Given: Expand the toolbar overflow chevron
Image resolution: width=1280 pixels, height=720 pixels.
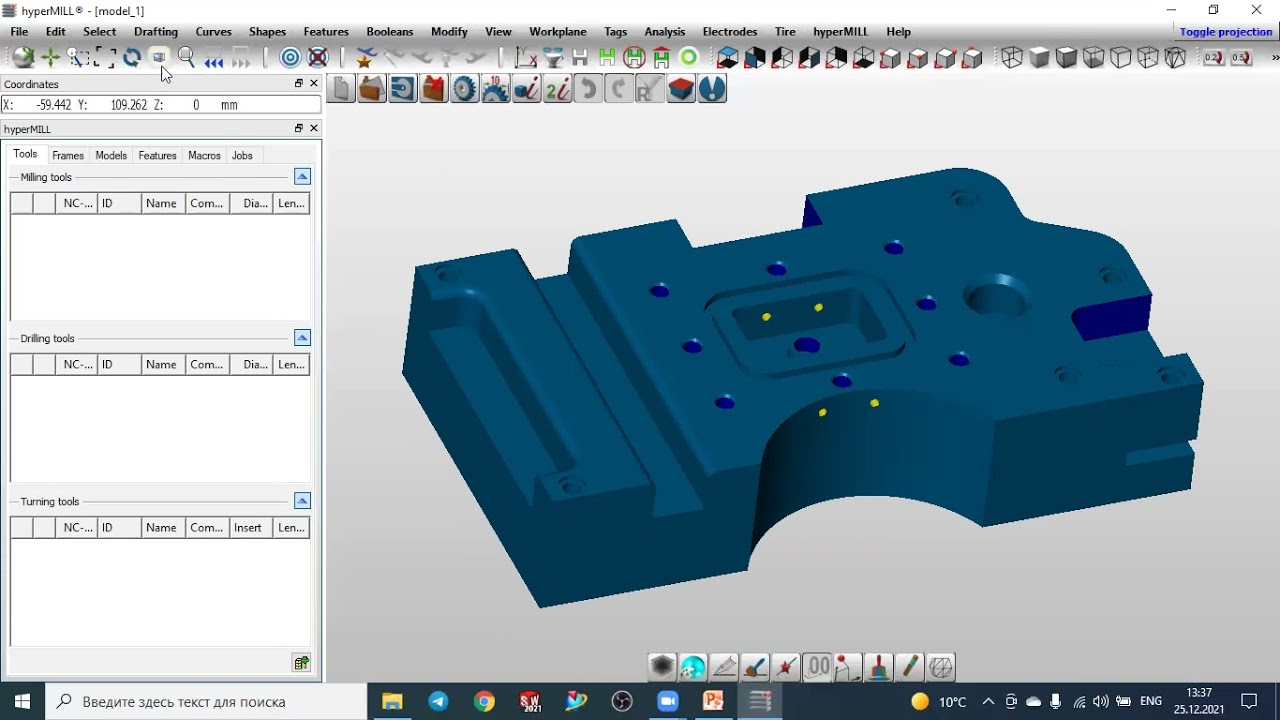Looking at the screenshot, I should 1275,58.
